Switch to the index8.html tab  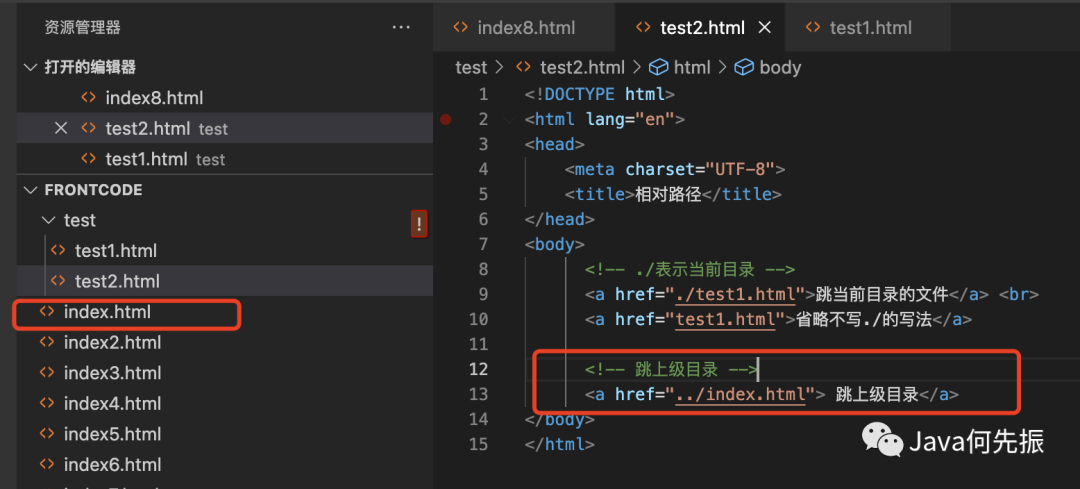[525, 28]
